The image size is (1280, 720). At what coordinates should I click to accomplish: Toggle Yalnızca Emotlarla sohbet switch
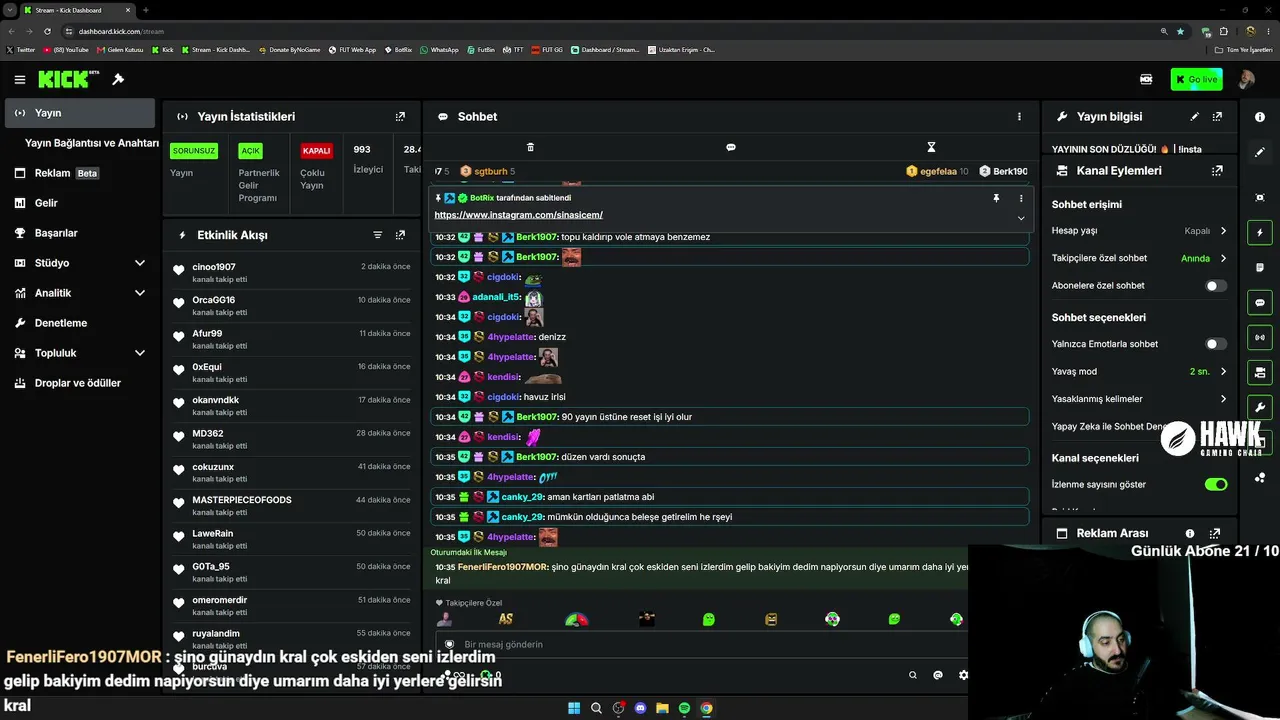pos(1215,344)
